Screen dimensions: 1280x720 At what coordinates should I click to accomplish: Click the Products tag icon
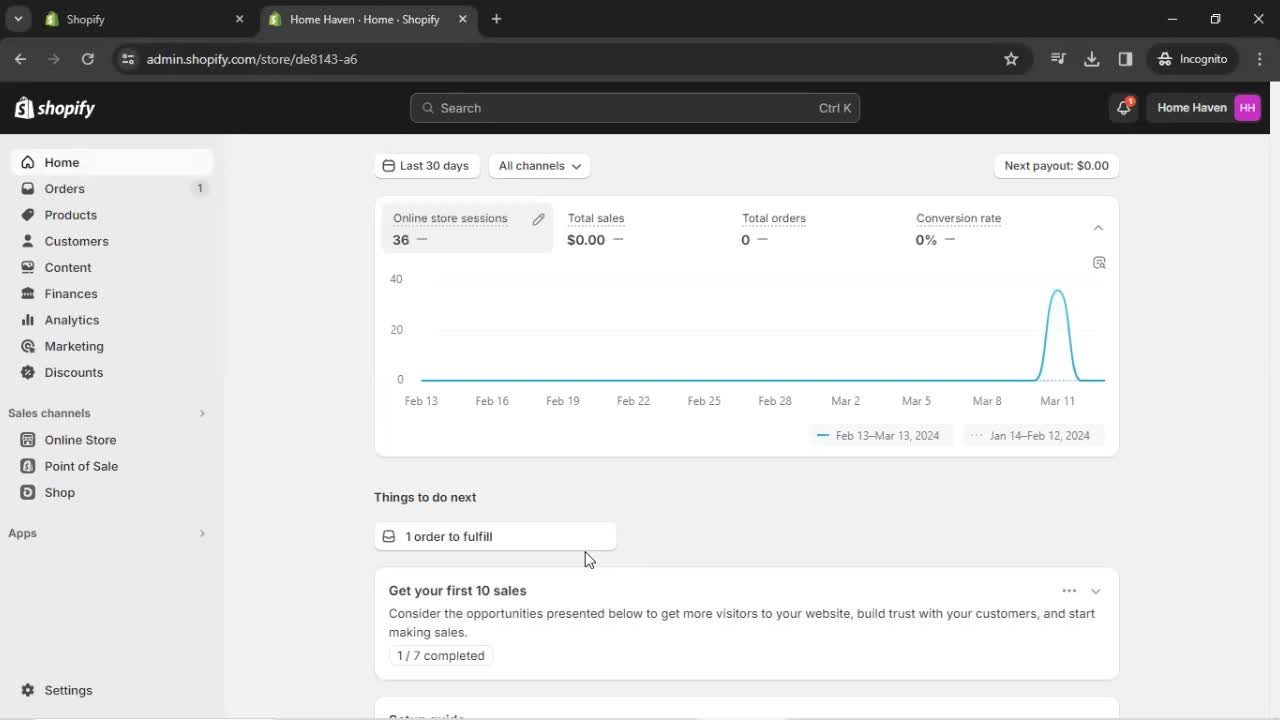28,215
